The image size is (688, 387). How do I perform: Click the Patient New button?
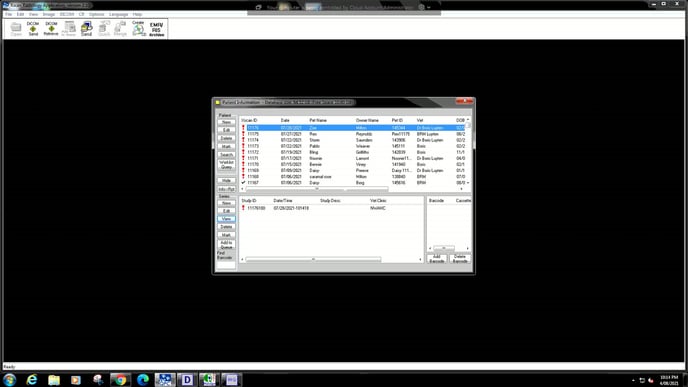click(226, 122)
